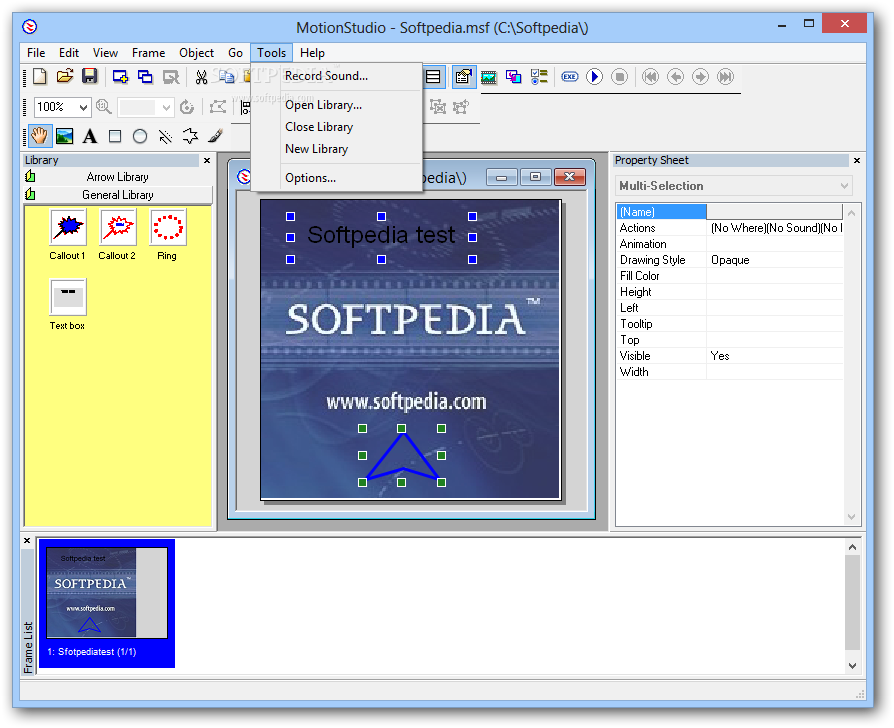Select the Polygon star tool

[x=190, y=136]
